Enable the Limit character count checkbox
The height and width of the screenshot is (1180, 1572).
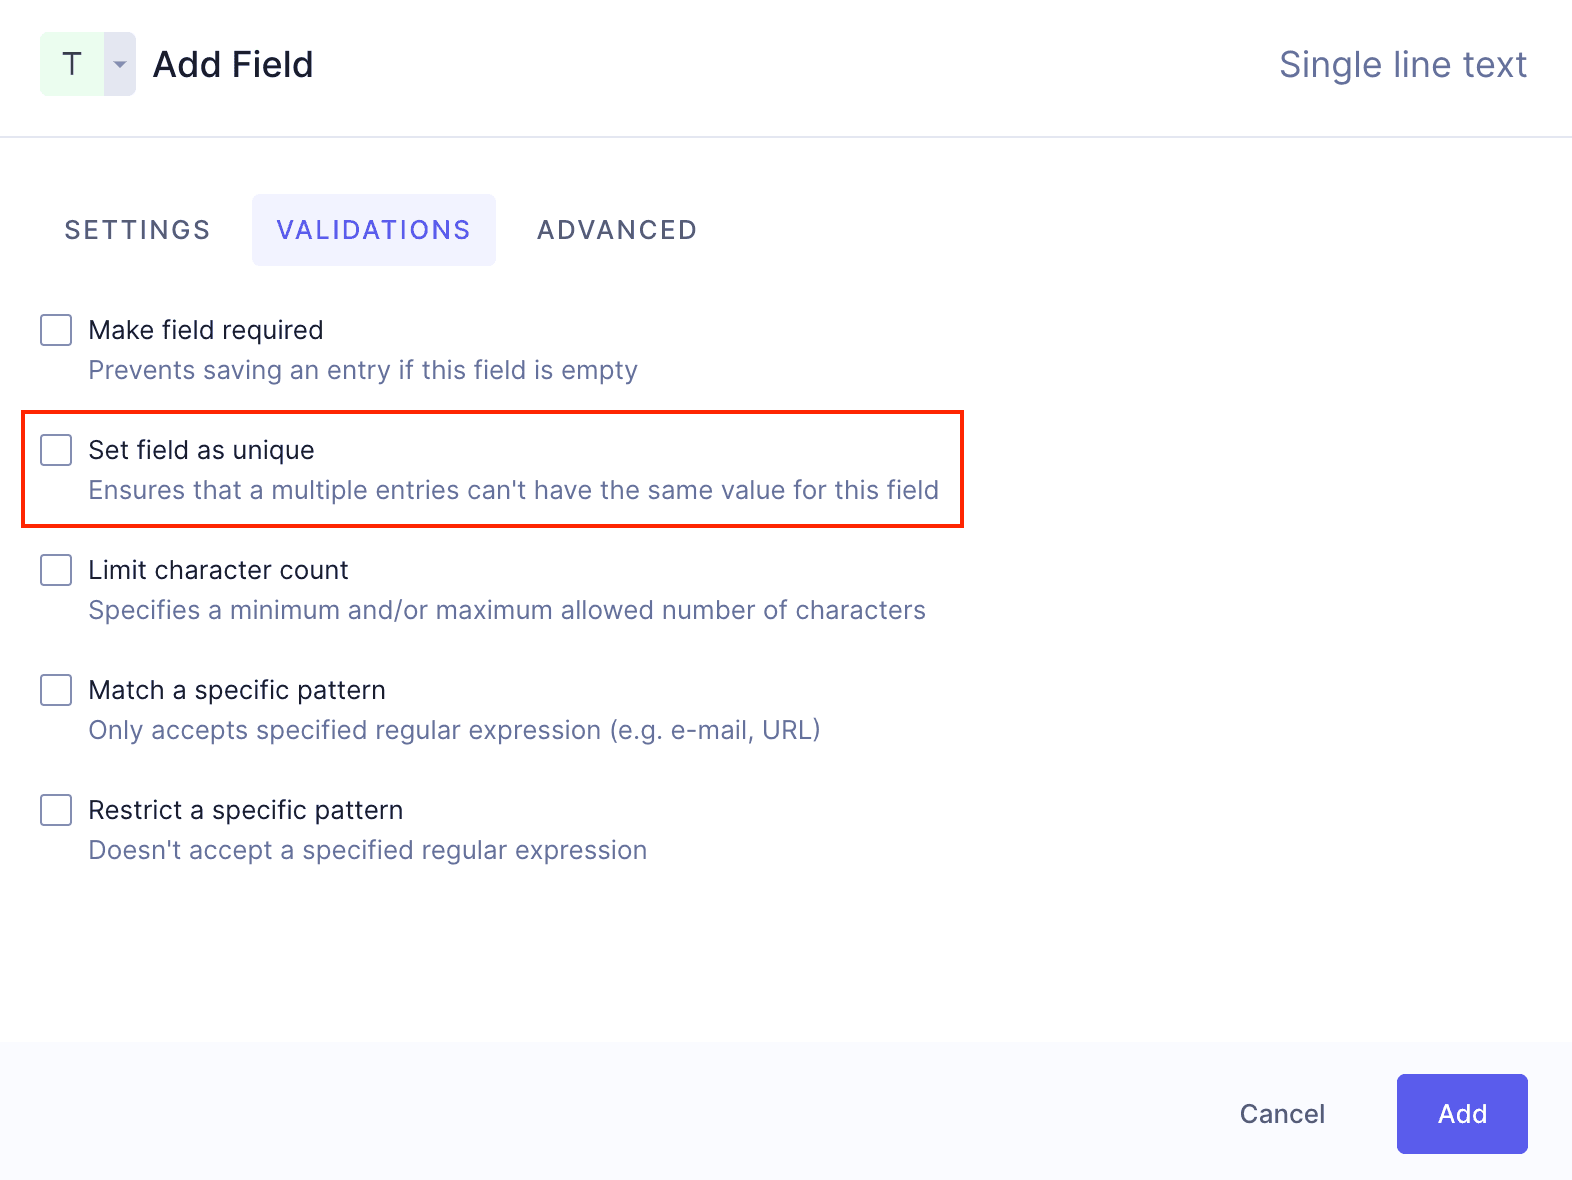[x=55, y=570]
